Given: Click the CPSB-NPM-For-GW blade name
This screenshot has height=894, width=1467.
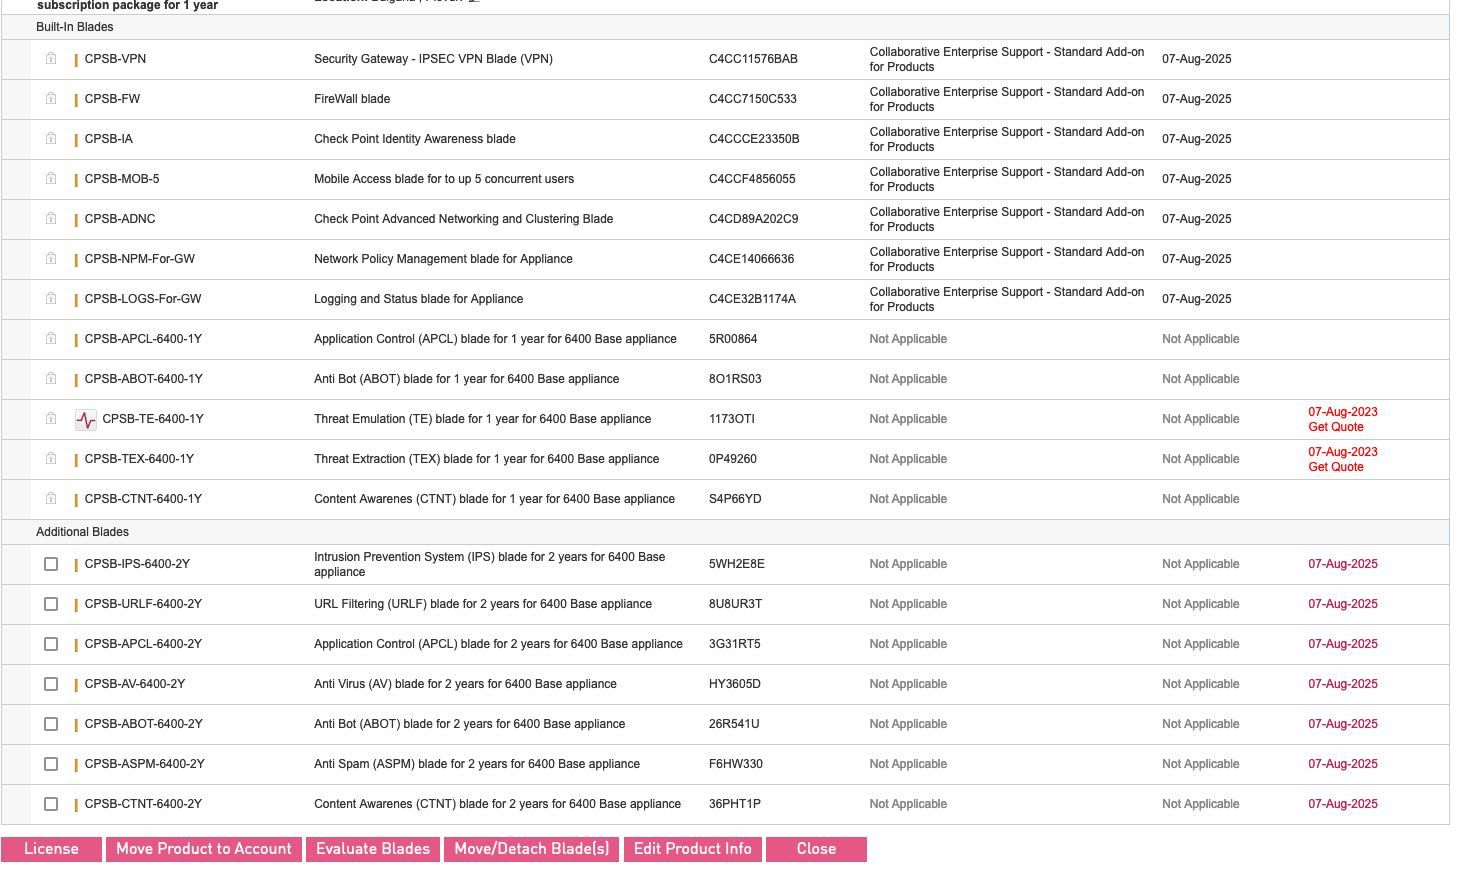Looking at the screenshot, I should (x=140, y=259).
